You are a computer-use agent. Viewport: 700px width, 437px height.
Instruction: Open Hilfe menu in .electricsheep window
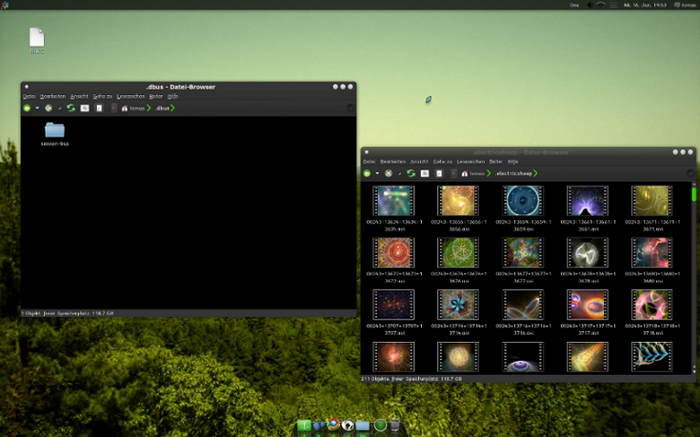click(x=513, y=162)
